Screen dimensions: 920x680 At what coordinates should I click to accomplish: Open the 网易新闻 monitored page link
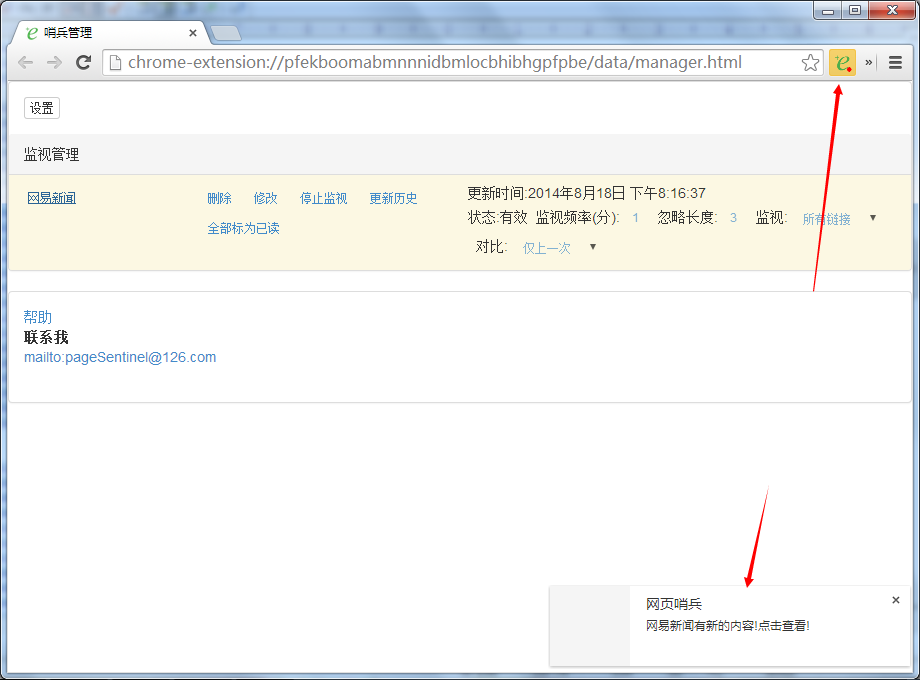click(x=52, y=198)
